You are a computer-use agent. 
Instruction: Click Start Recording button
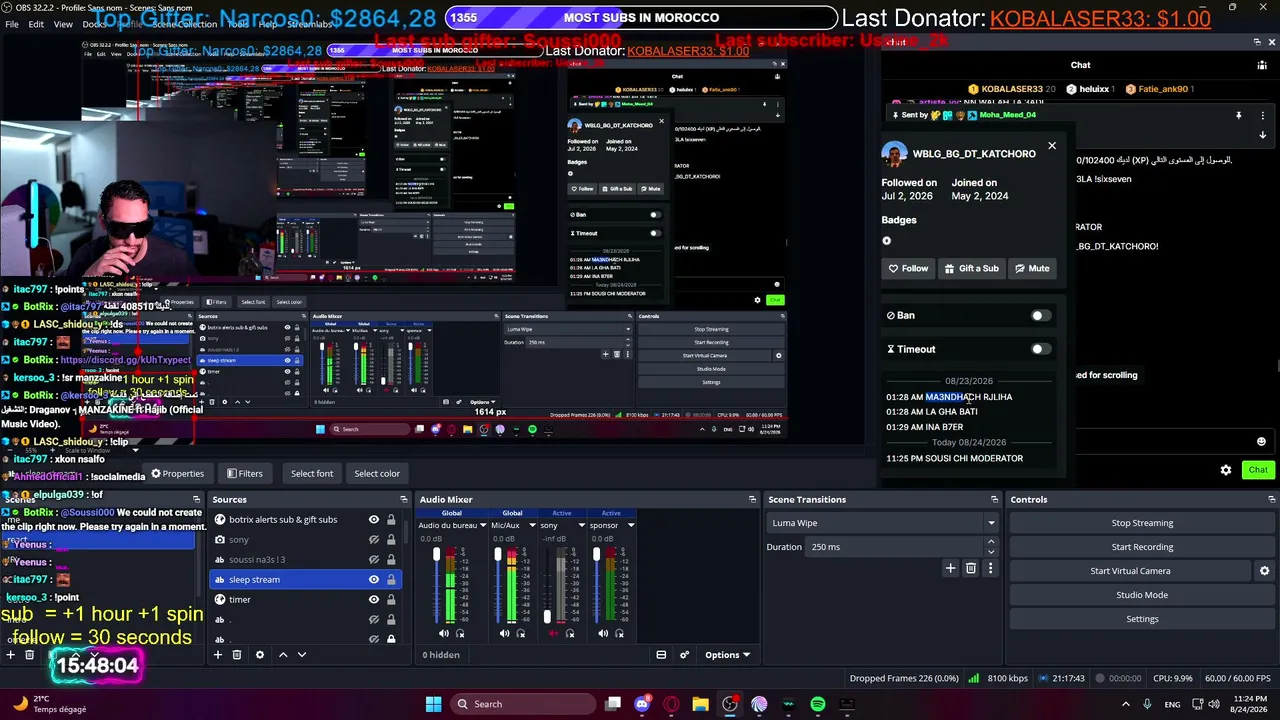(x=1142, y=547)
